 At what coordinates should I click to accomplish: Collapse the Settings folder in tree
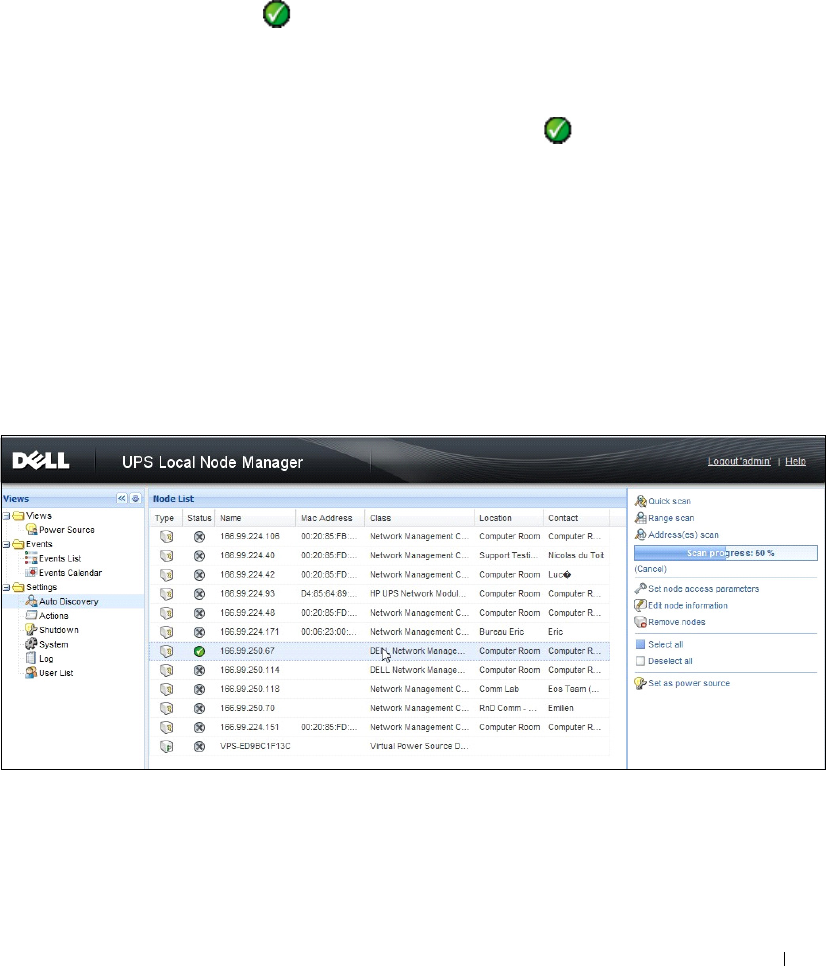pos(6,587)
